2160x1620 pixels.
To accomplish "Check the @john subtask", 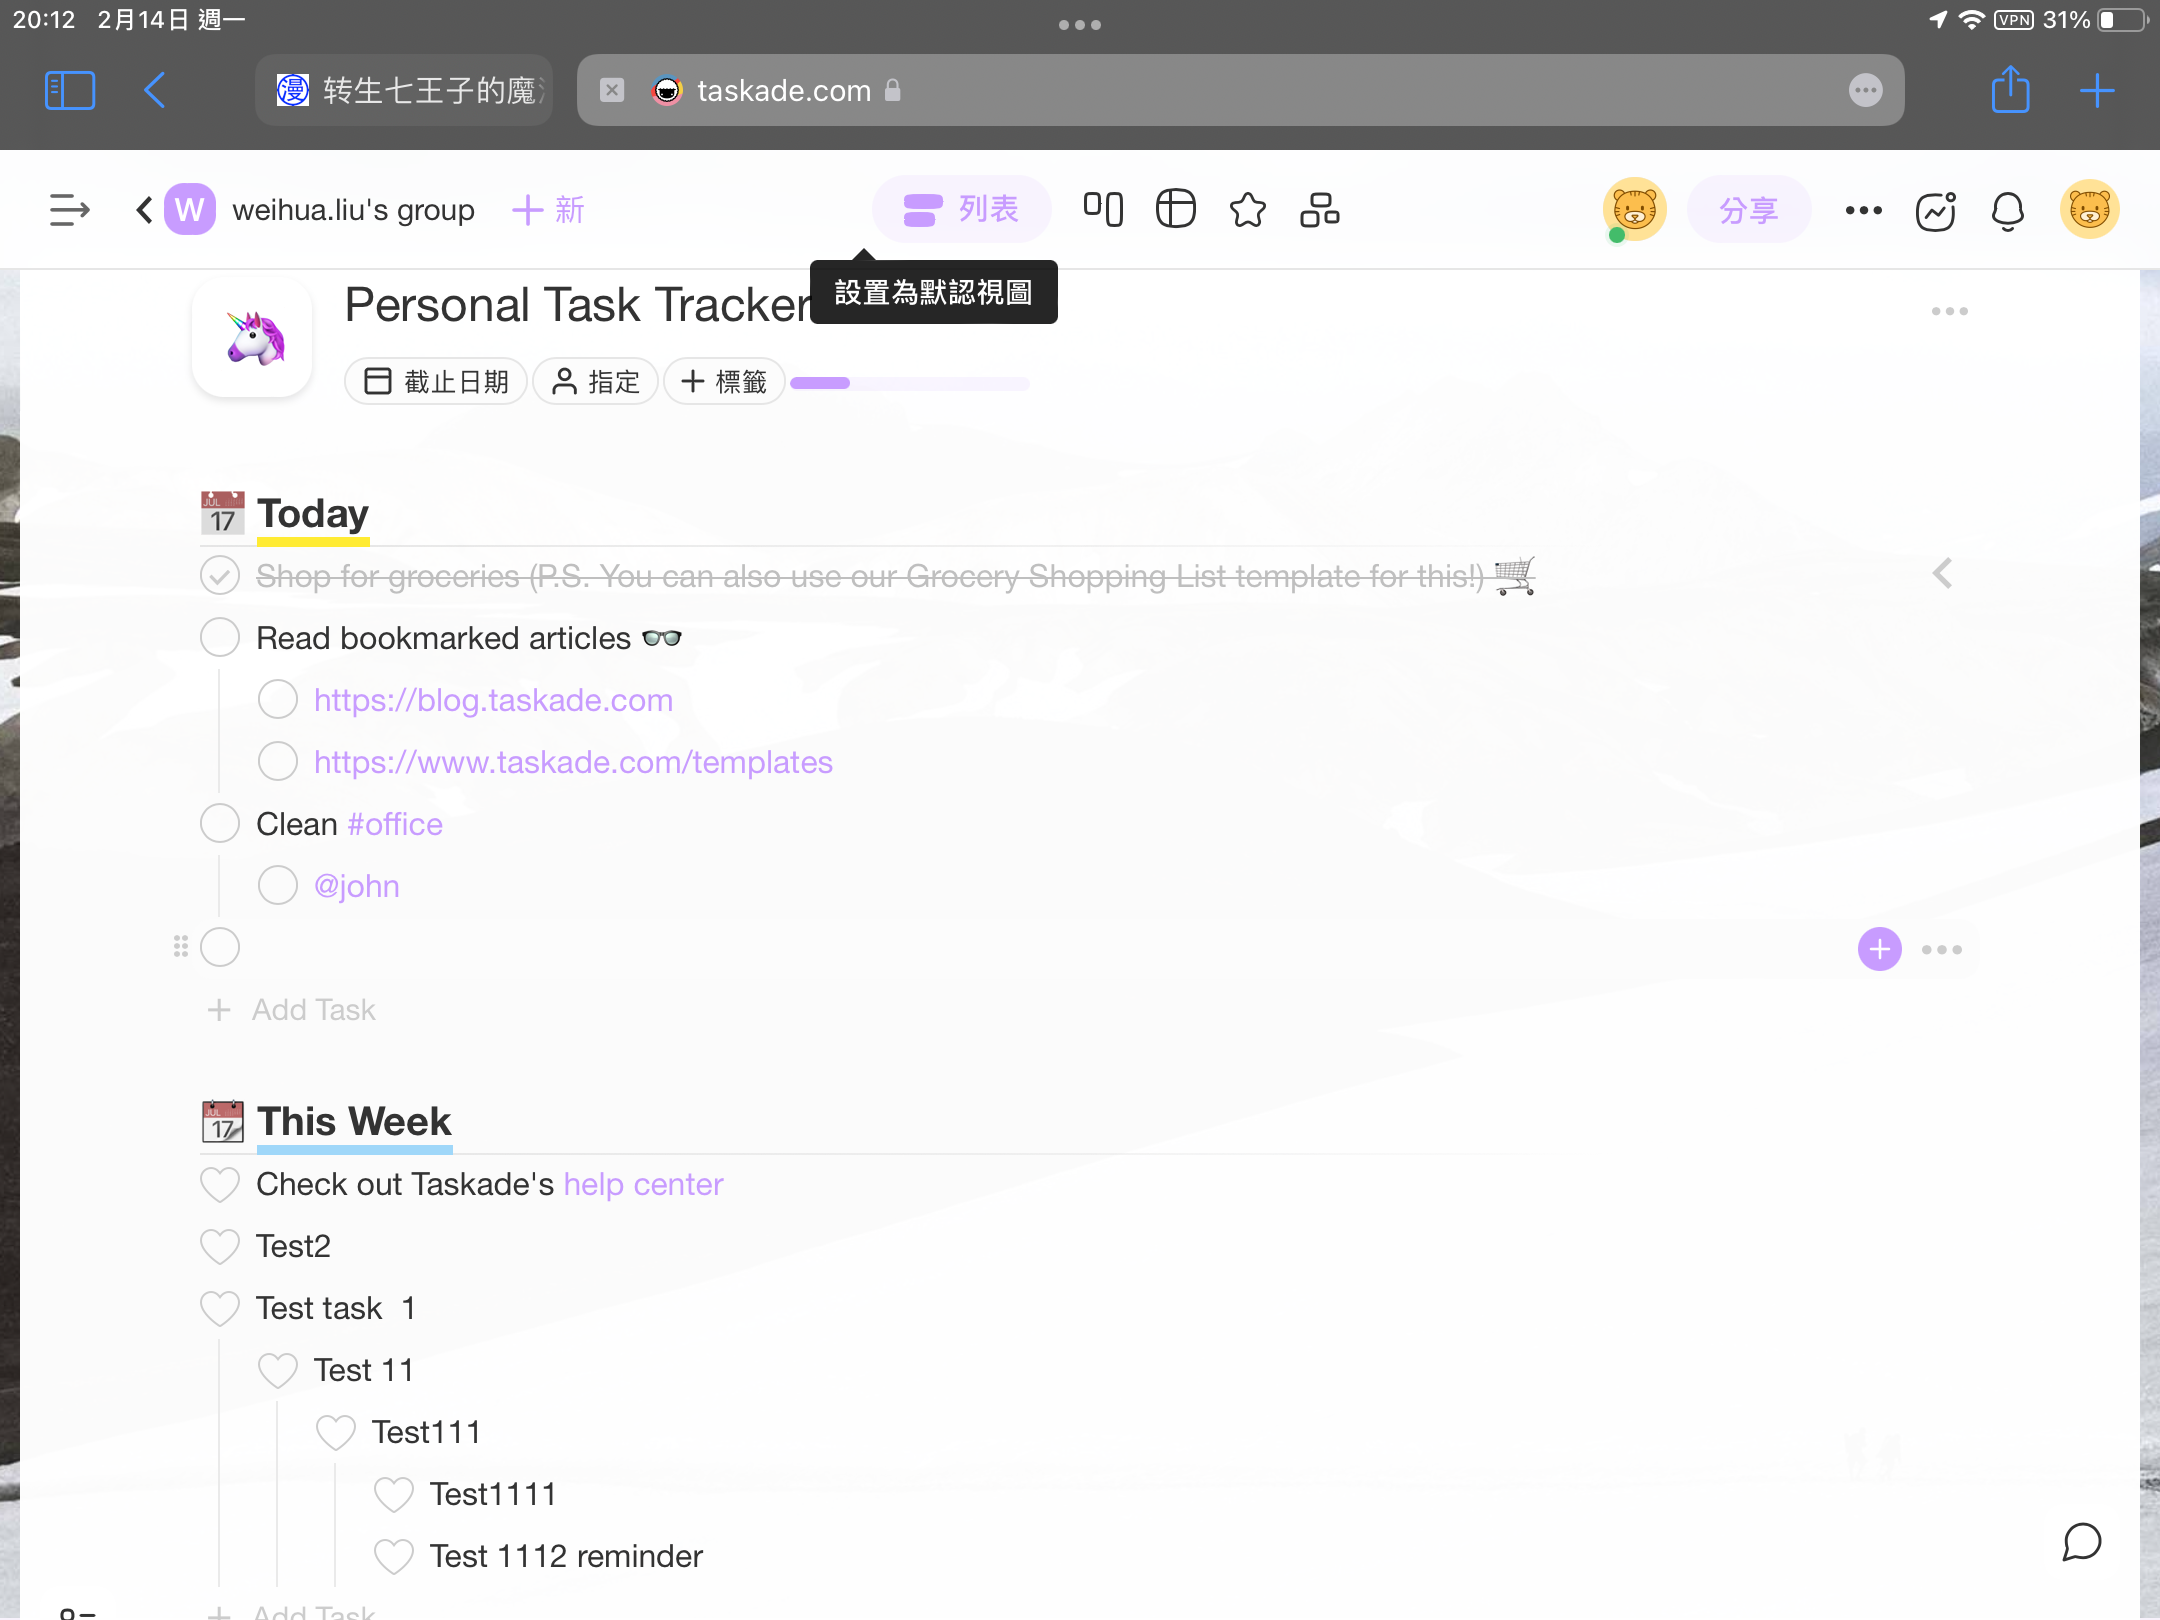I will 278,885.
